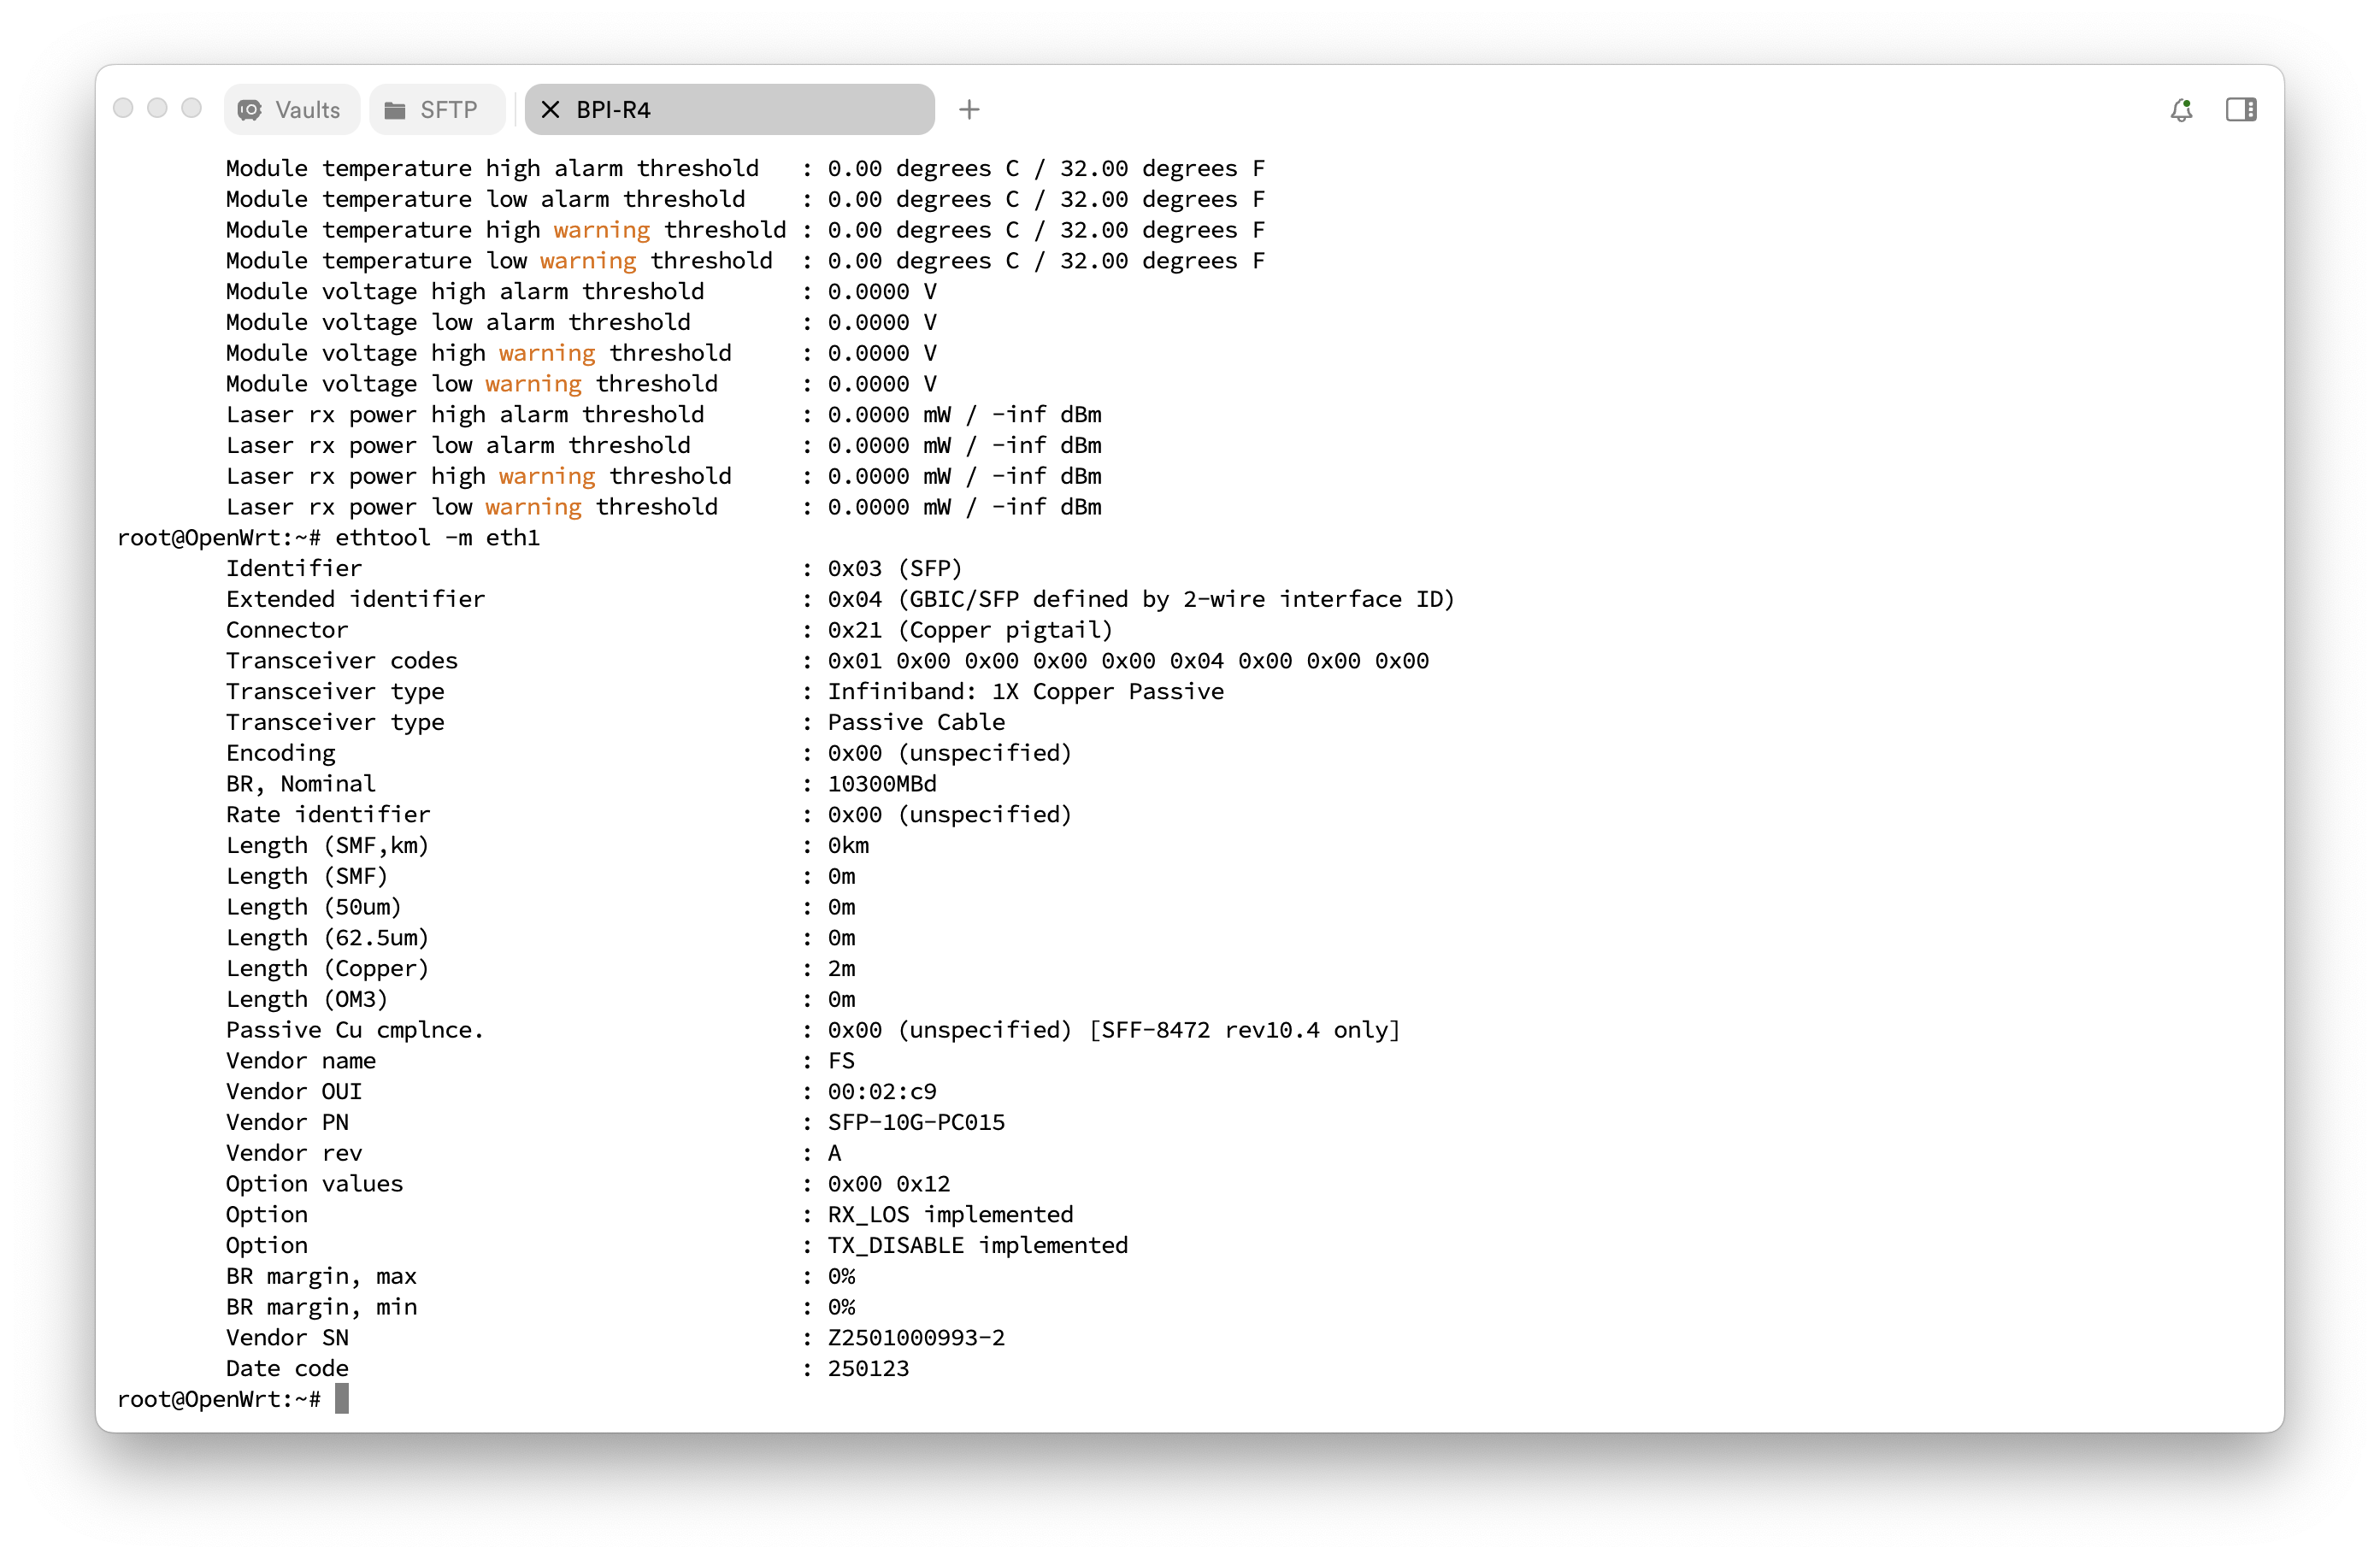Open the Vaults tab
This screenshot has width=2380, height=1559.
point(291,110)
